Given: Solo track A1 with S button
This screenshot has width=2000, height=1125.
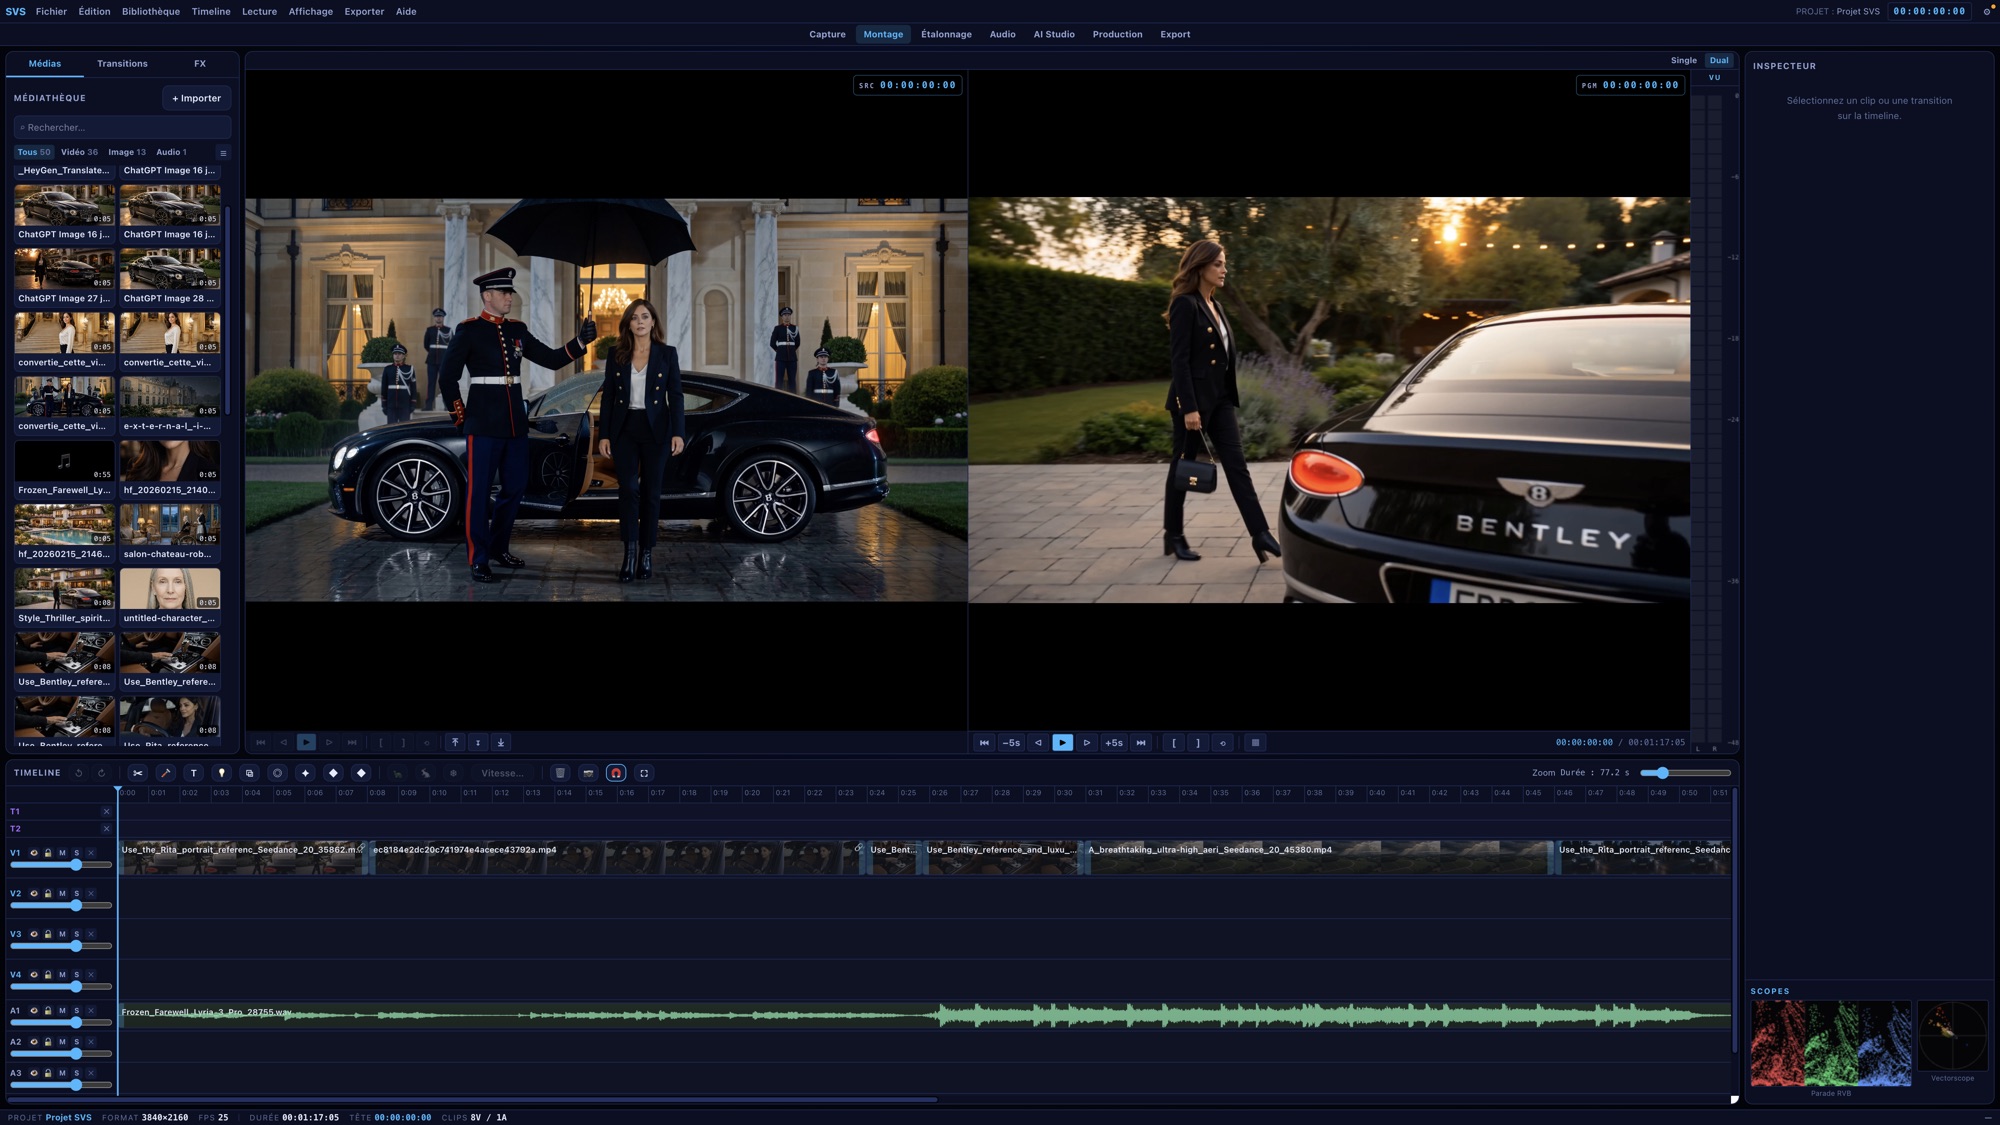Looking at the screenshot, I should [x=76, y=1011].
